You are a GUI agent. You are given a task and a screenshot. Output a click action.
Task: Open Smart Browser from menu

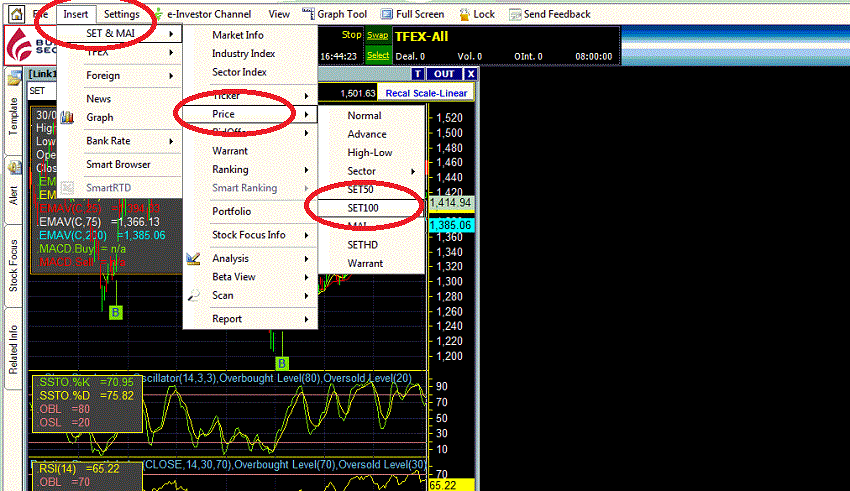[x=119, y=164]
